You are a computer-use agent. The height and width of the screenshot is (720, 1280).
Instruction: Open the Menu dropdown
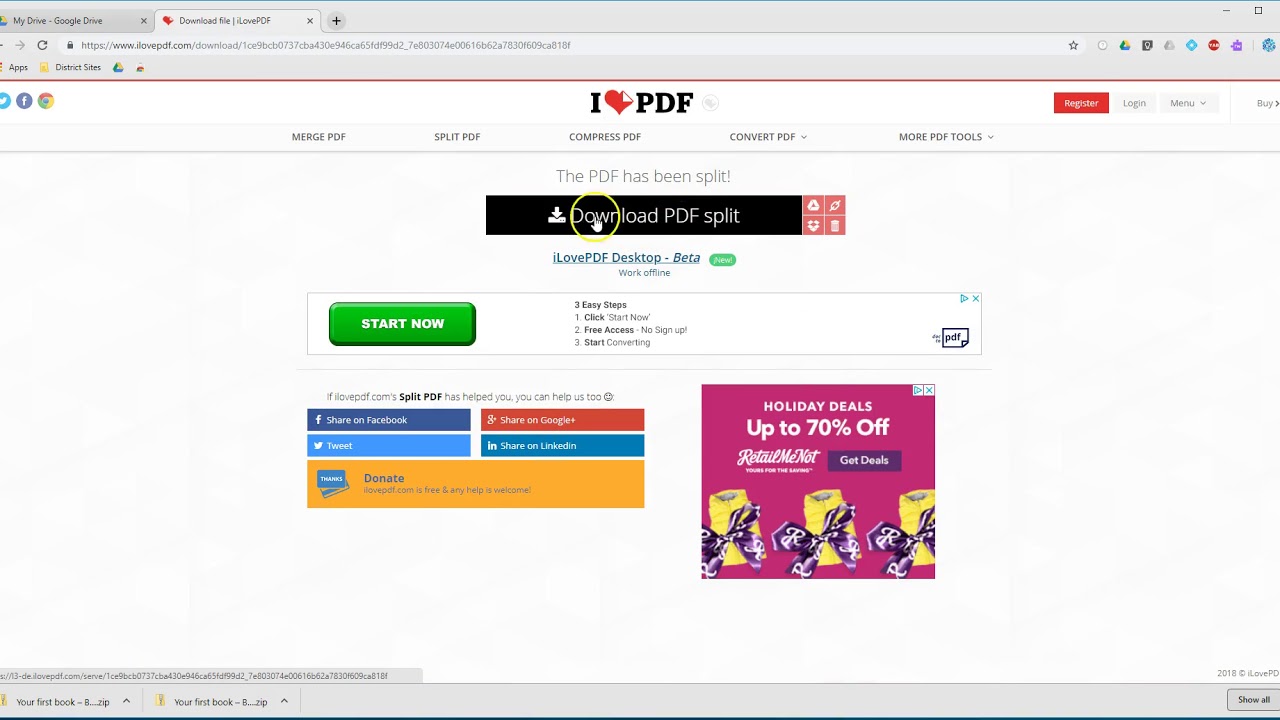1188,103
